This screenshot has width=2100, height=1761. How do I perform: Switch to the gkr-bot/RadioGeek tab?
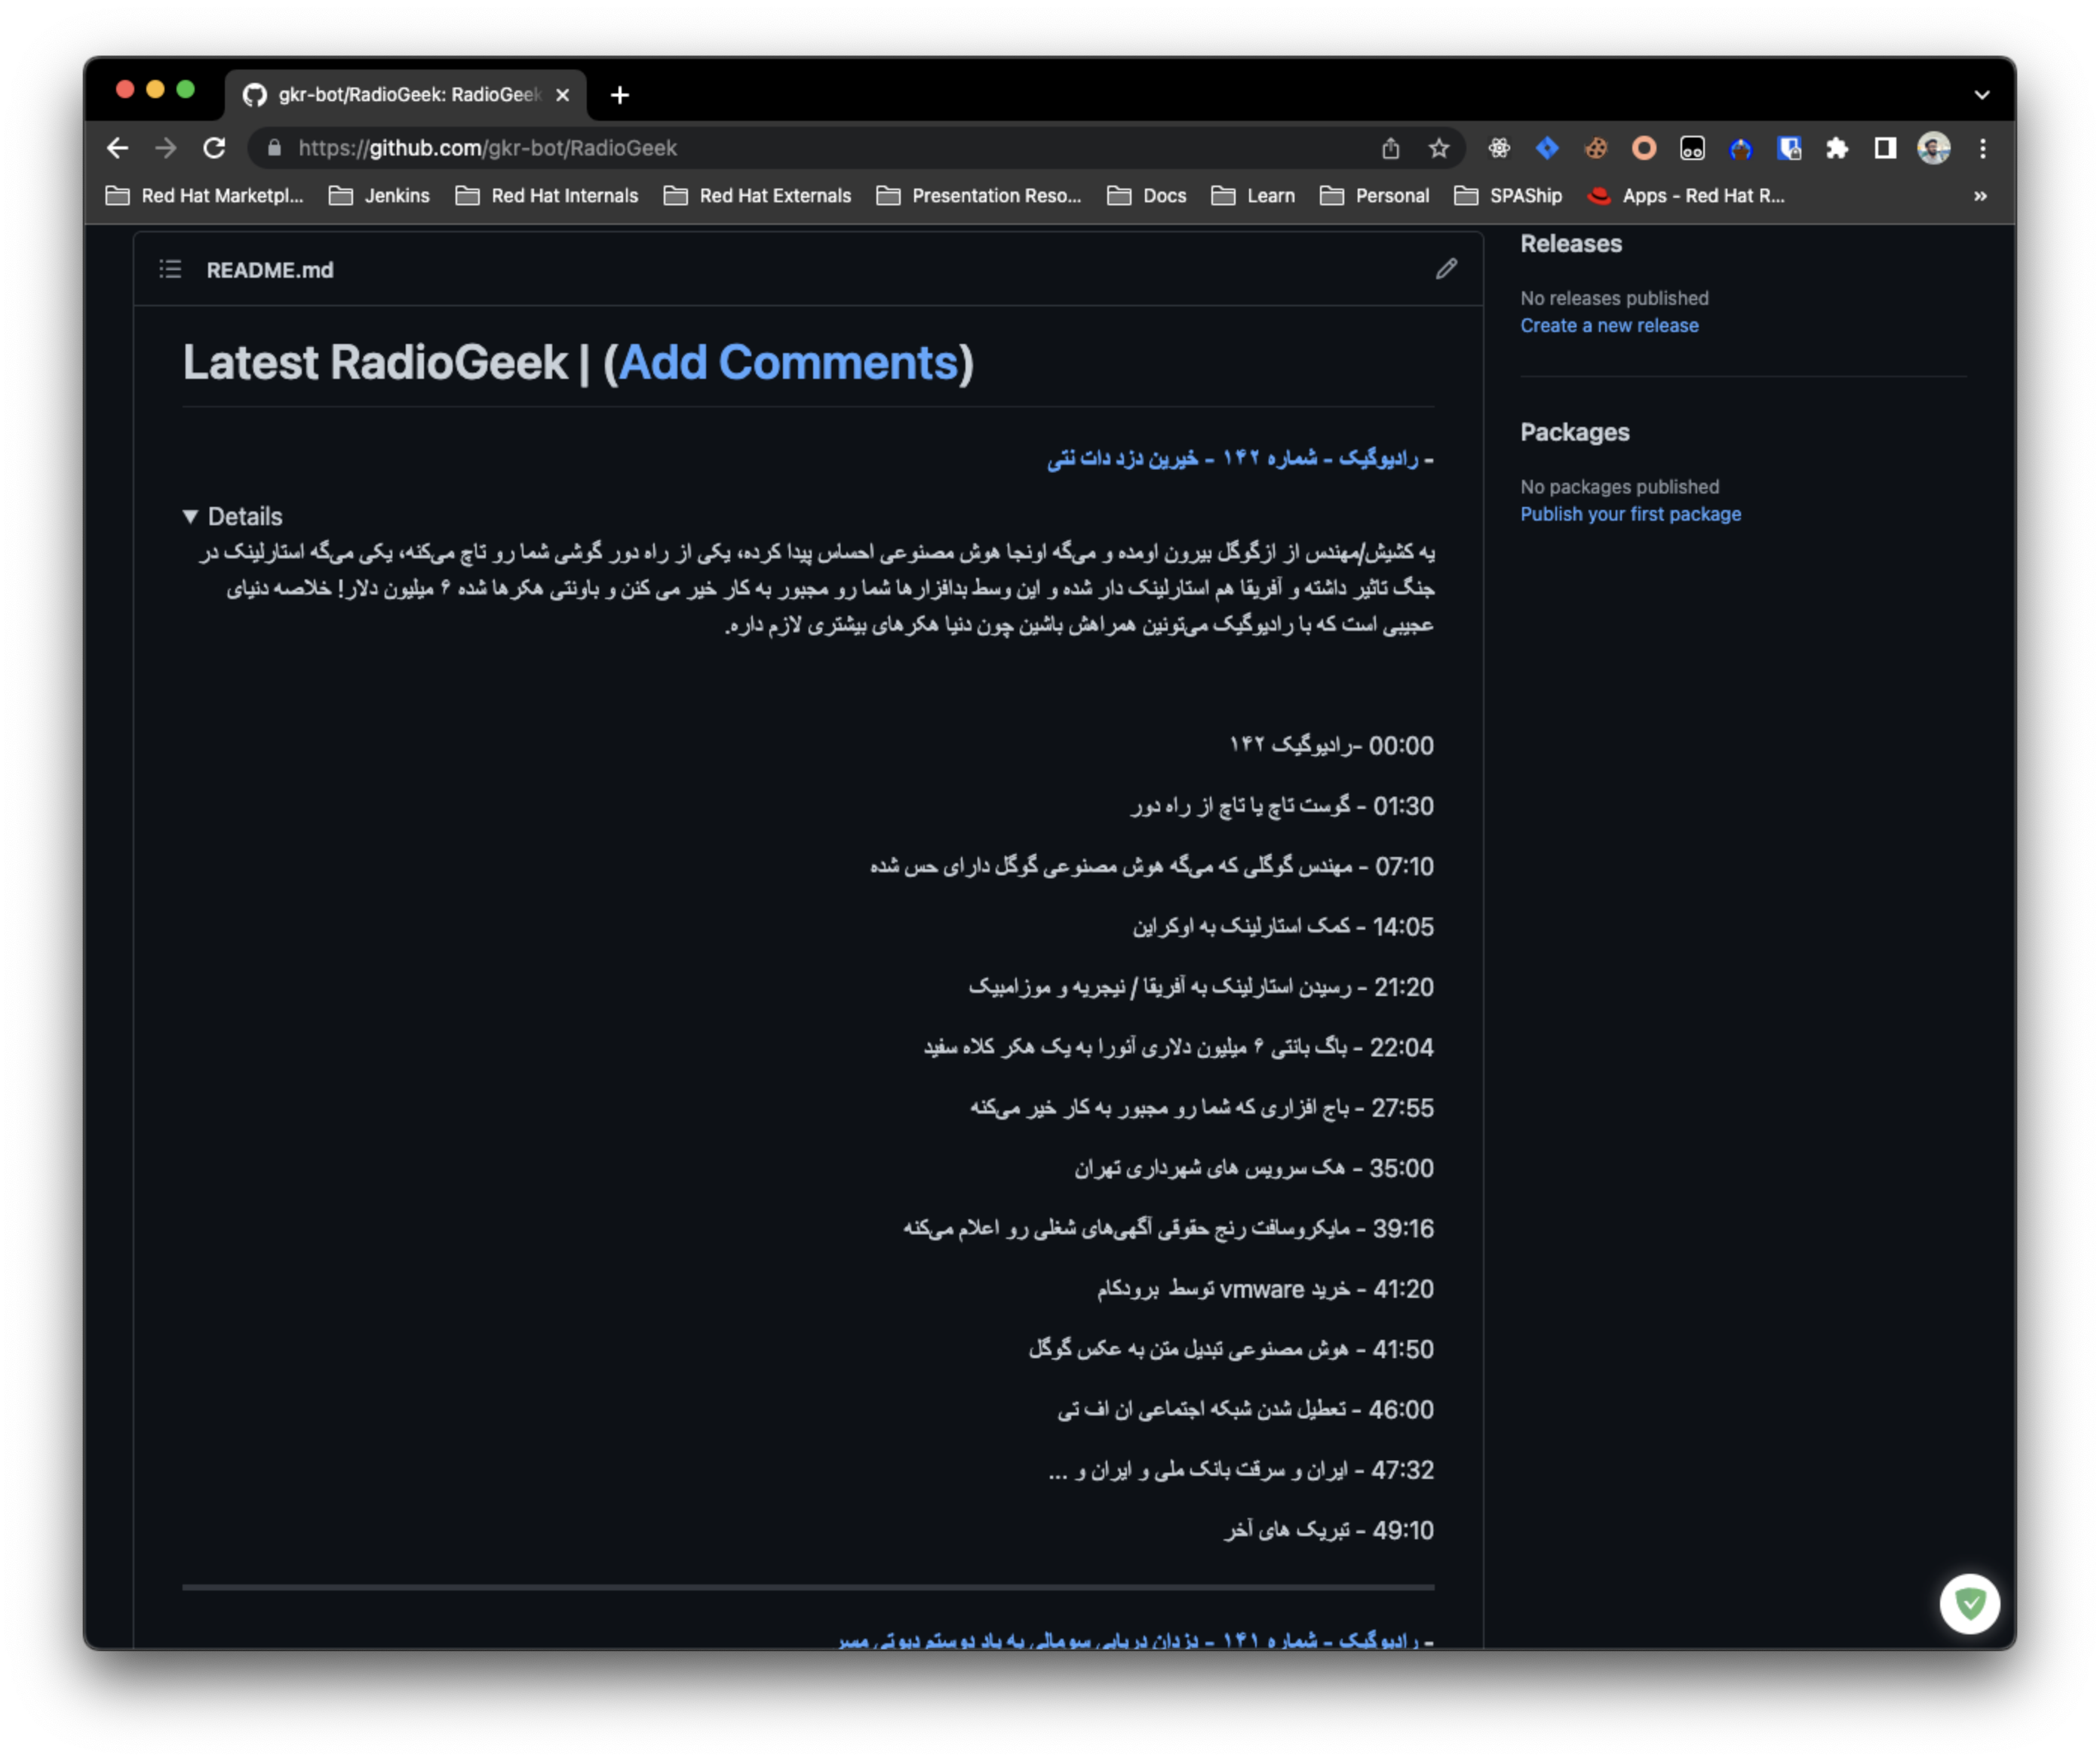point(400,94)
